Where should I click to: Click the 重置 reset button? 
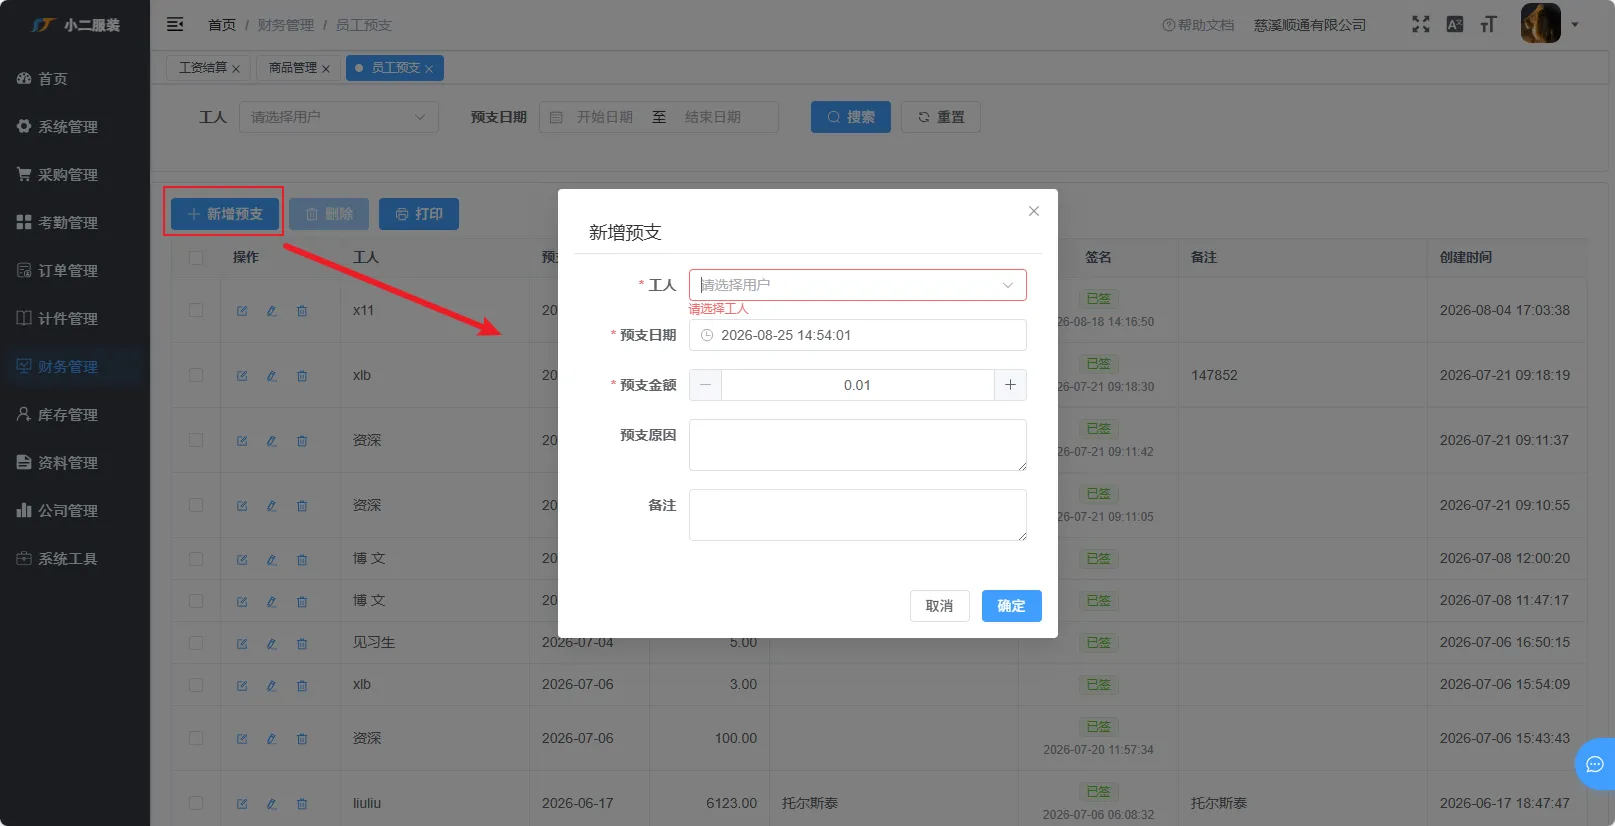pyautogui.click(x=941, y=117)
